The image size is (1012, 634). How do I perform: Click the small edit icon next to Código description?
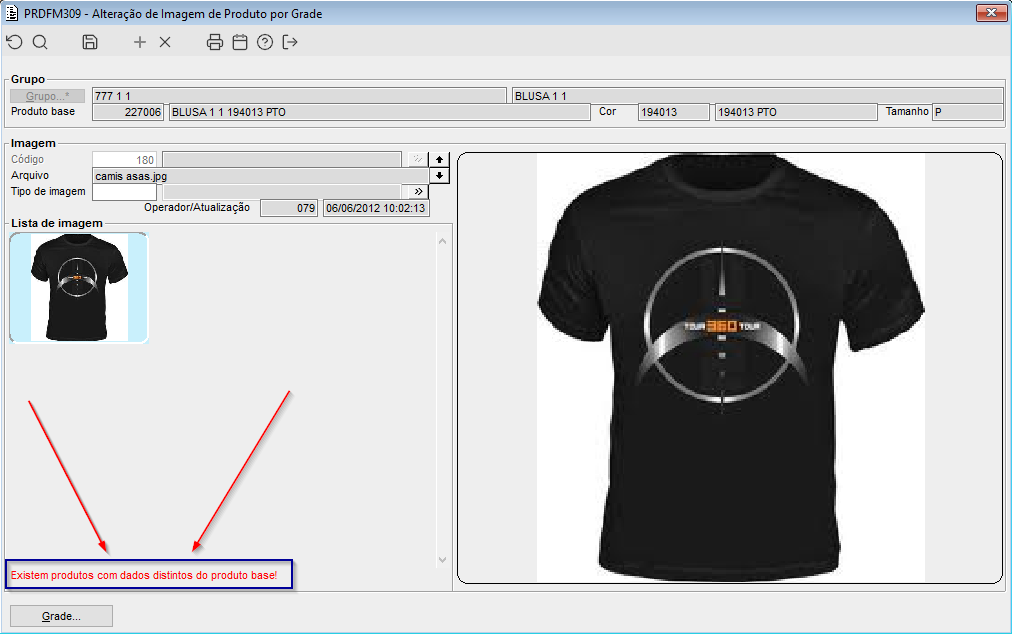click(418, 159)
